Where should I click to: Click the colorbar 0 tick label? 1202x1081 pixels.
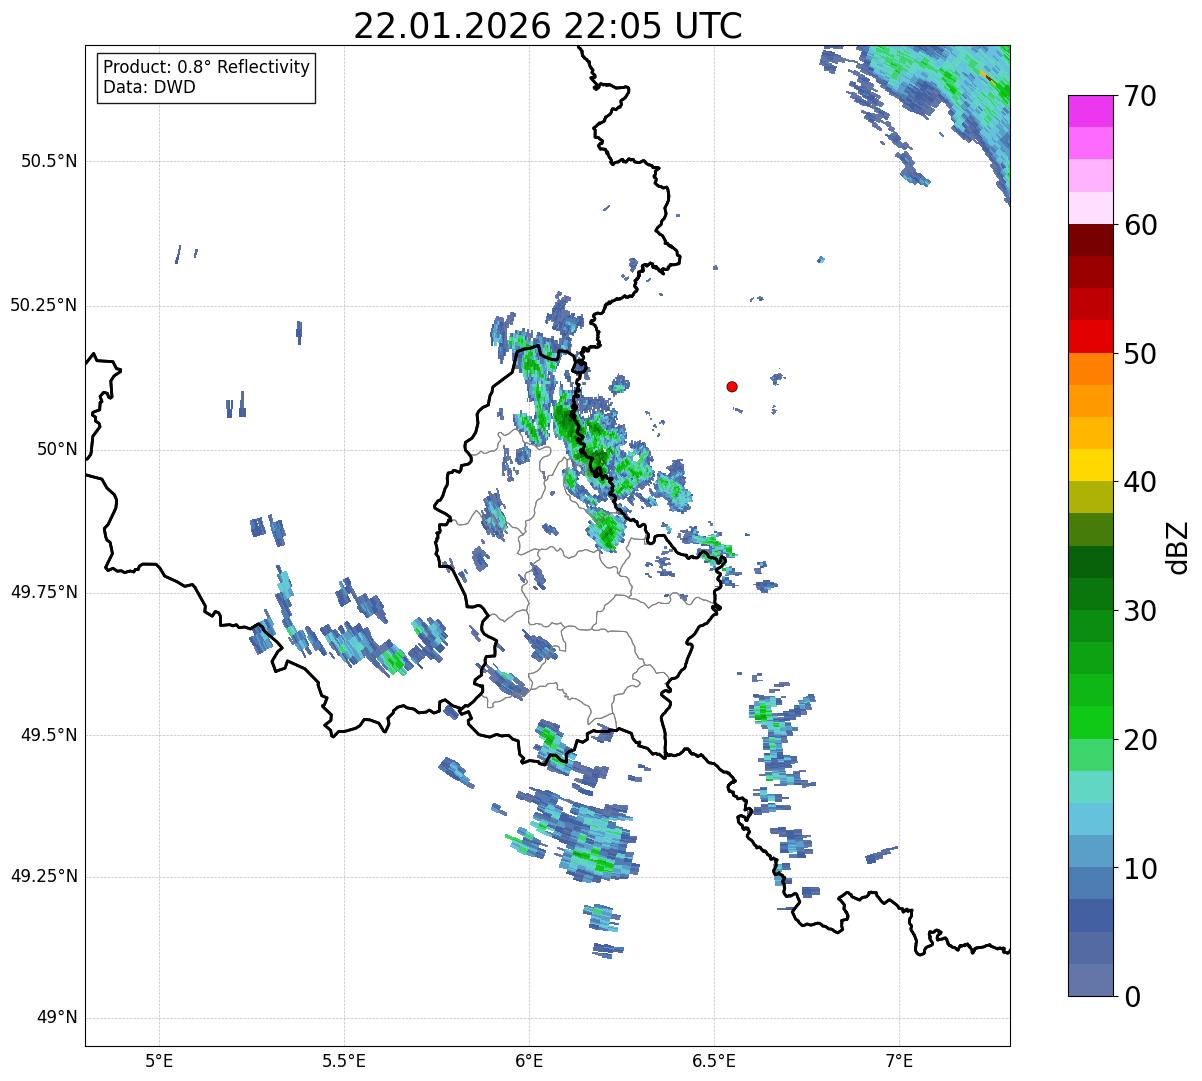pyautogui.click(x=1132, y=997)
